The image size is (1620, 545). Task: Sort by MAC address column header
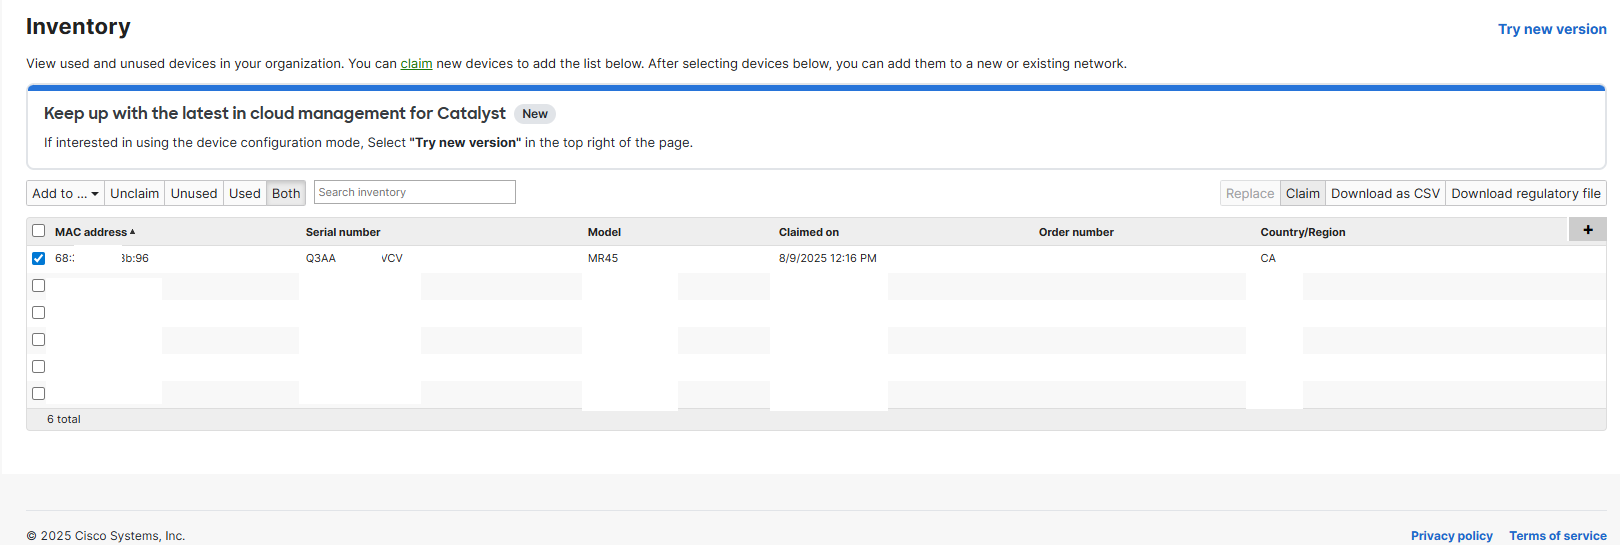(x=95, y=232)
